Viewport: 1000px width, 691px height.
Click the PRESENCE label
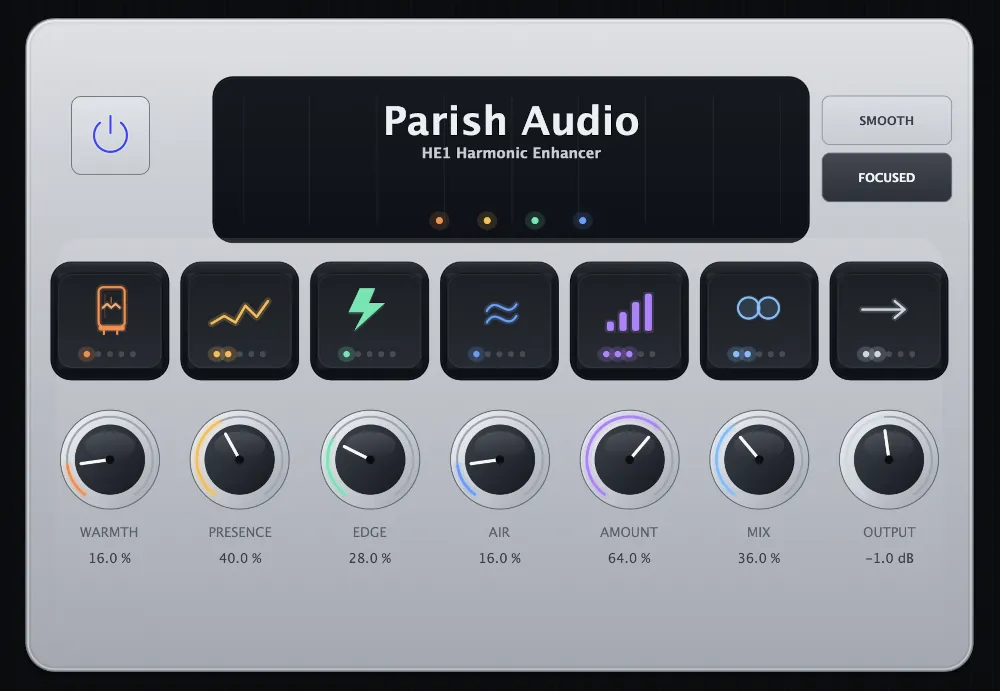click(240, 532)
